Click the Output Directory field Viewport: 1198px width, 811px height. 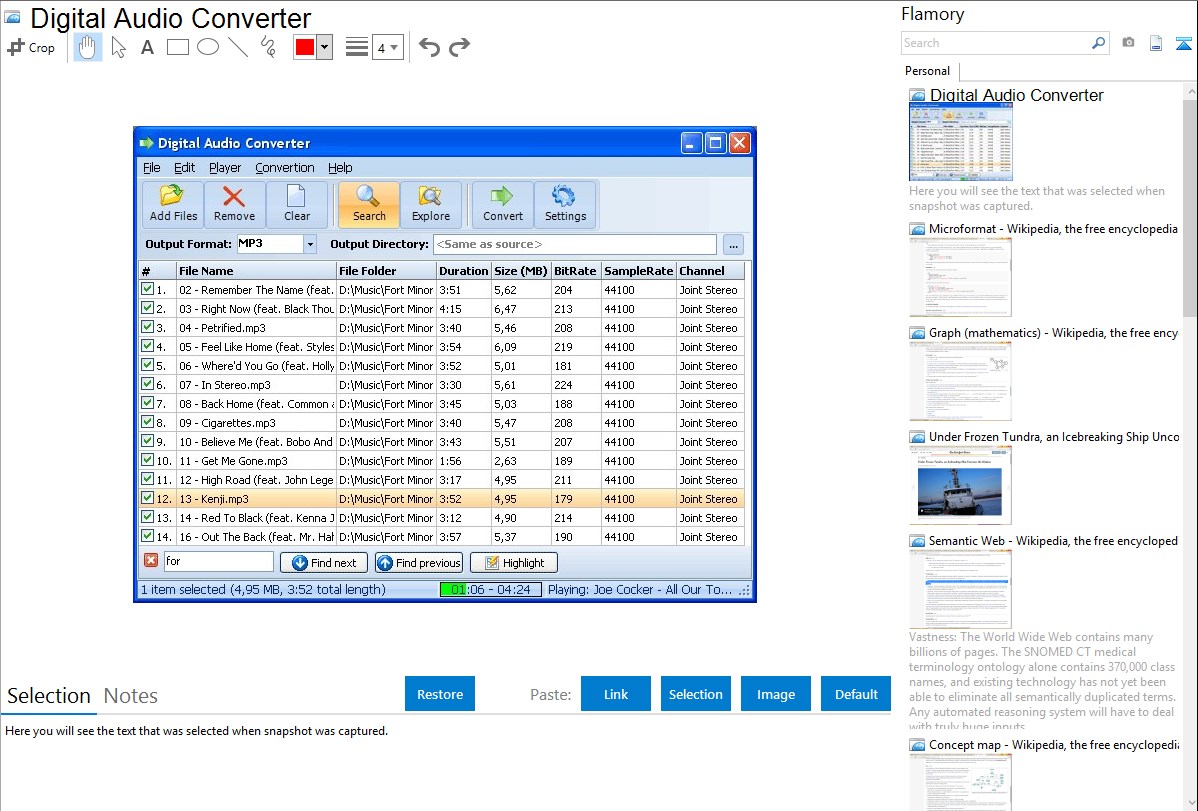click(x=575, y=245)
